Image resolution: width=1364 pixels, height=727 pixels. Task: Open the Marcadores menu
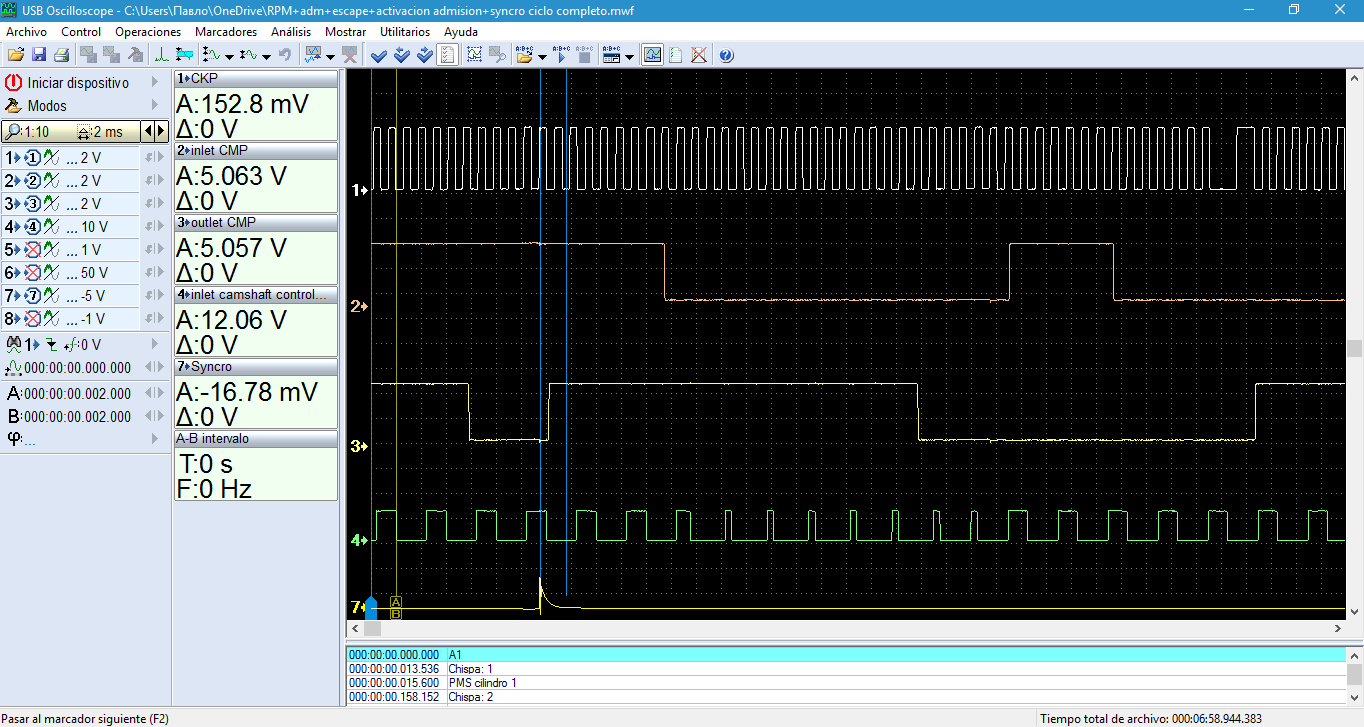coord(225,32)
